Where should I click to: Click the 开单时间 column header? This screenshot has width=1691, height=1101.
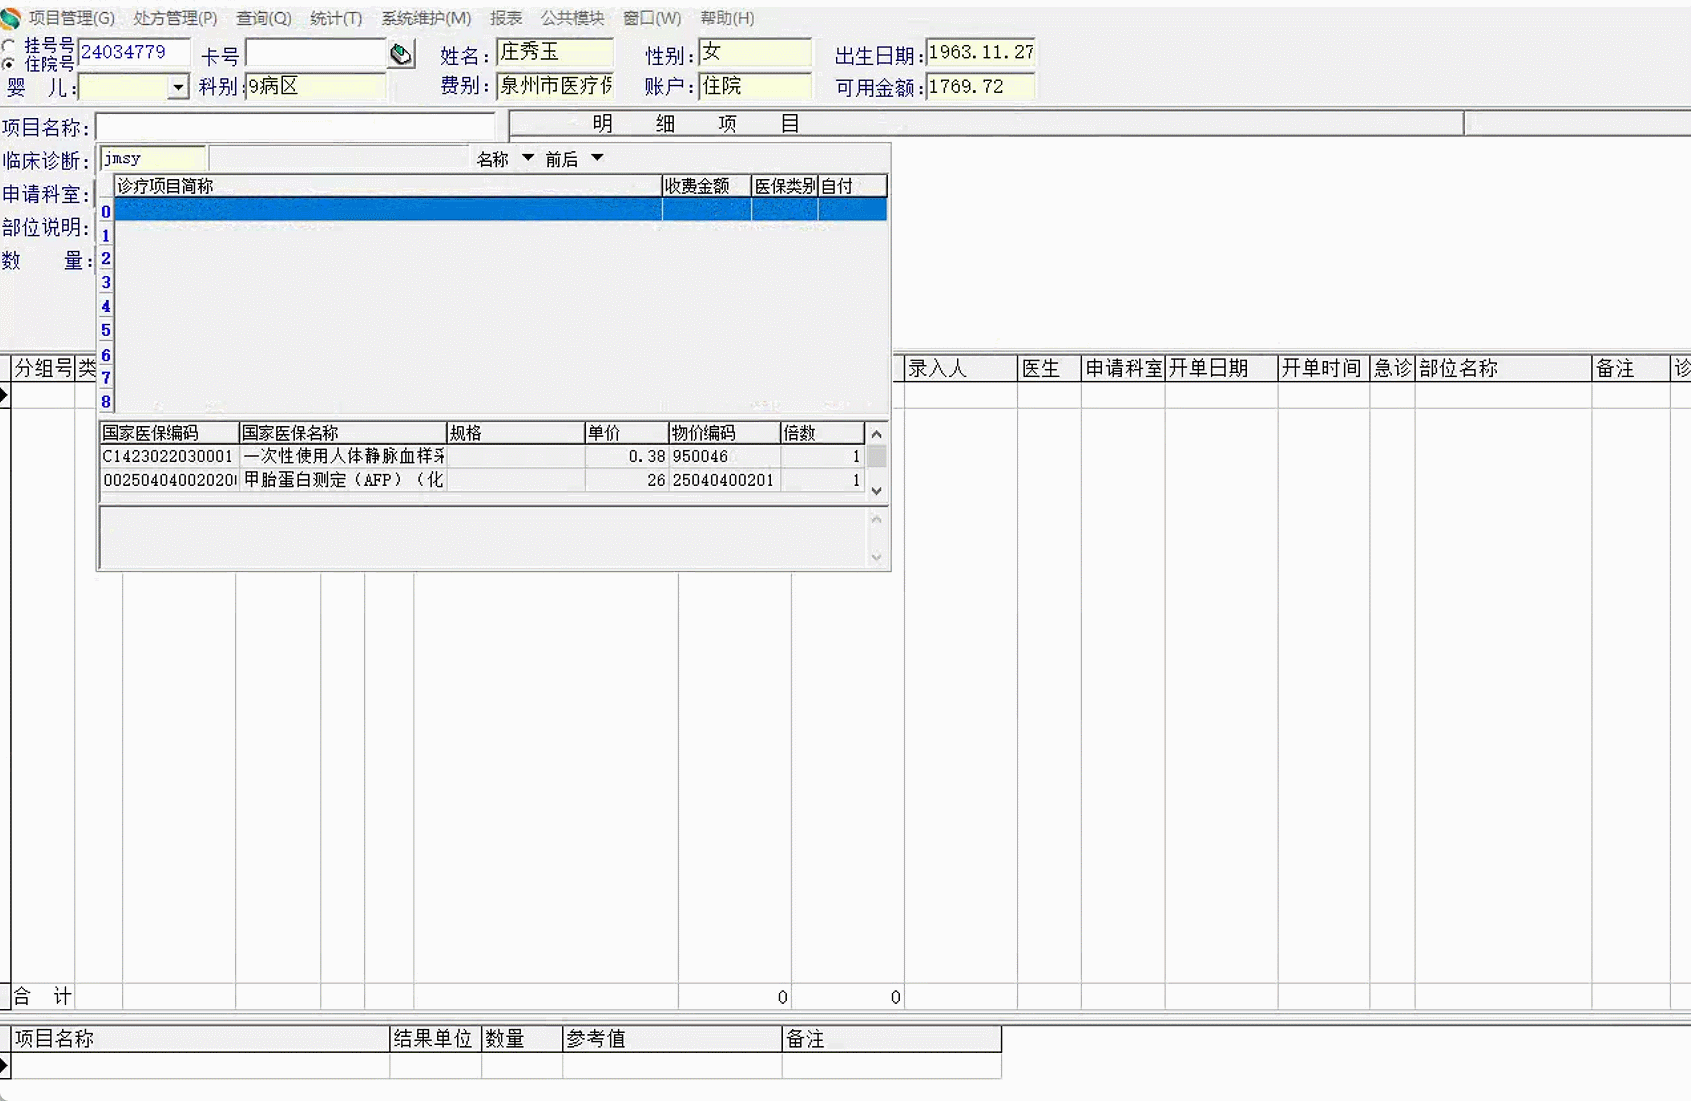coord(1323,368)
